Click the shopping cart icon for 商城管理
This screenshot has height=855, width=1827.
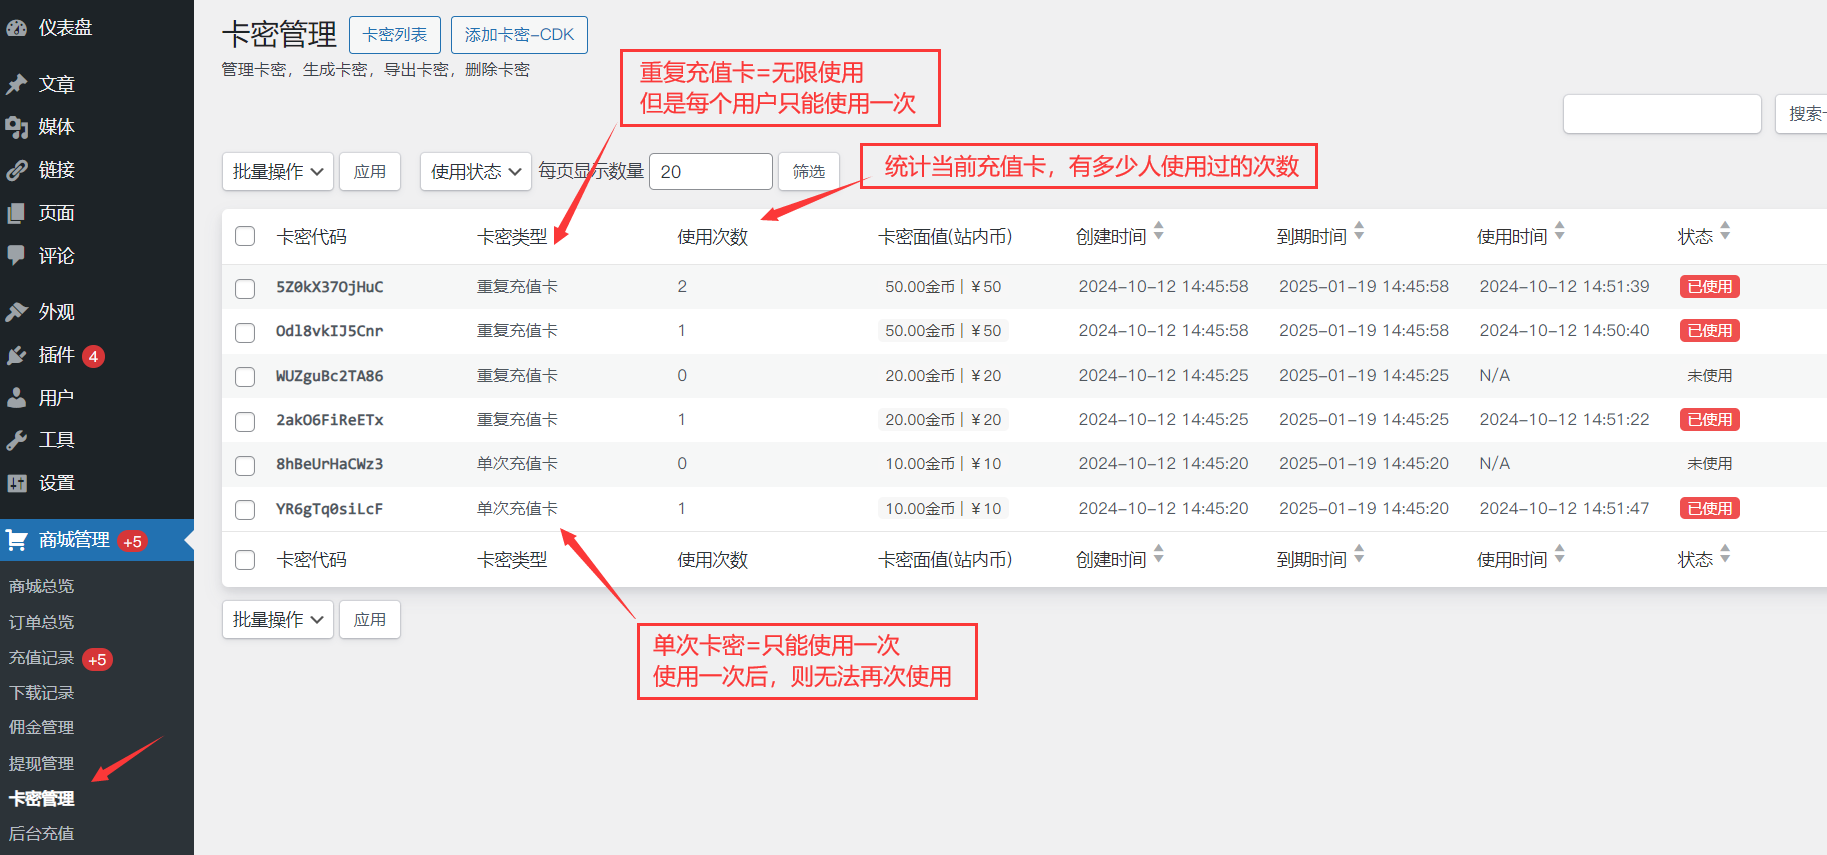click(16, 540)
